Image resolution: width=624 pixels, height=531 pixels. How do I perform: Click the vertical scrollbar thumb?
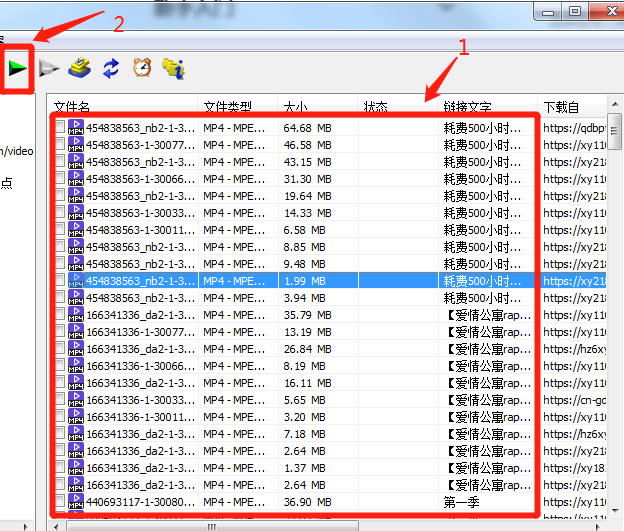pyautogui.click(x=615, y=131)
